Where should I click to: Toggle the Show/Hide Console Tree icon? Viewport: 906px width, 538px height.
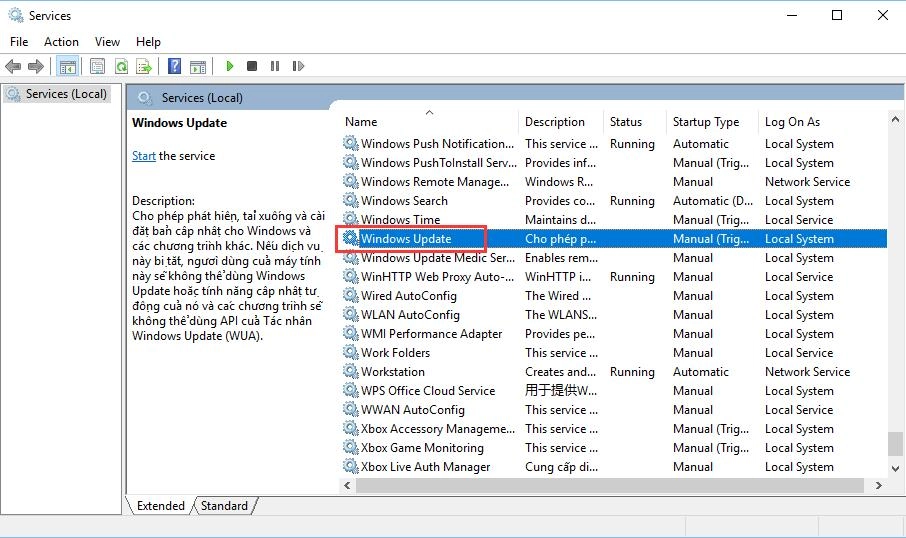[68, 66]
